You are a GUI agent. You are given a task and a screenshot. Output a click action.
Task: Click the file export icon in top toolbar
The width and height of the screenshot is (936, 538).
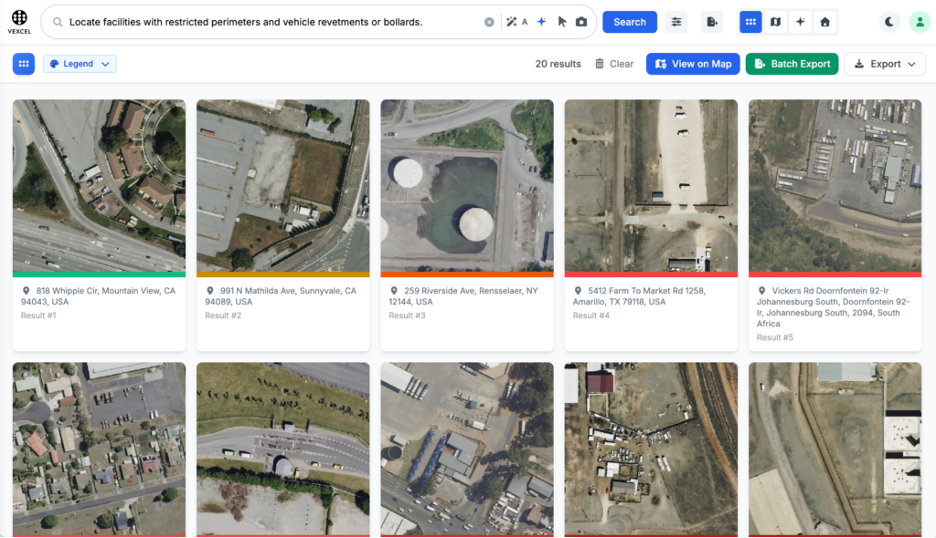(x=712, y=22)
